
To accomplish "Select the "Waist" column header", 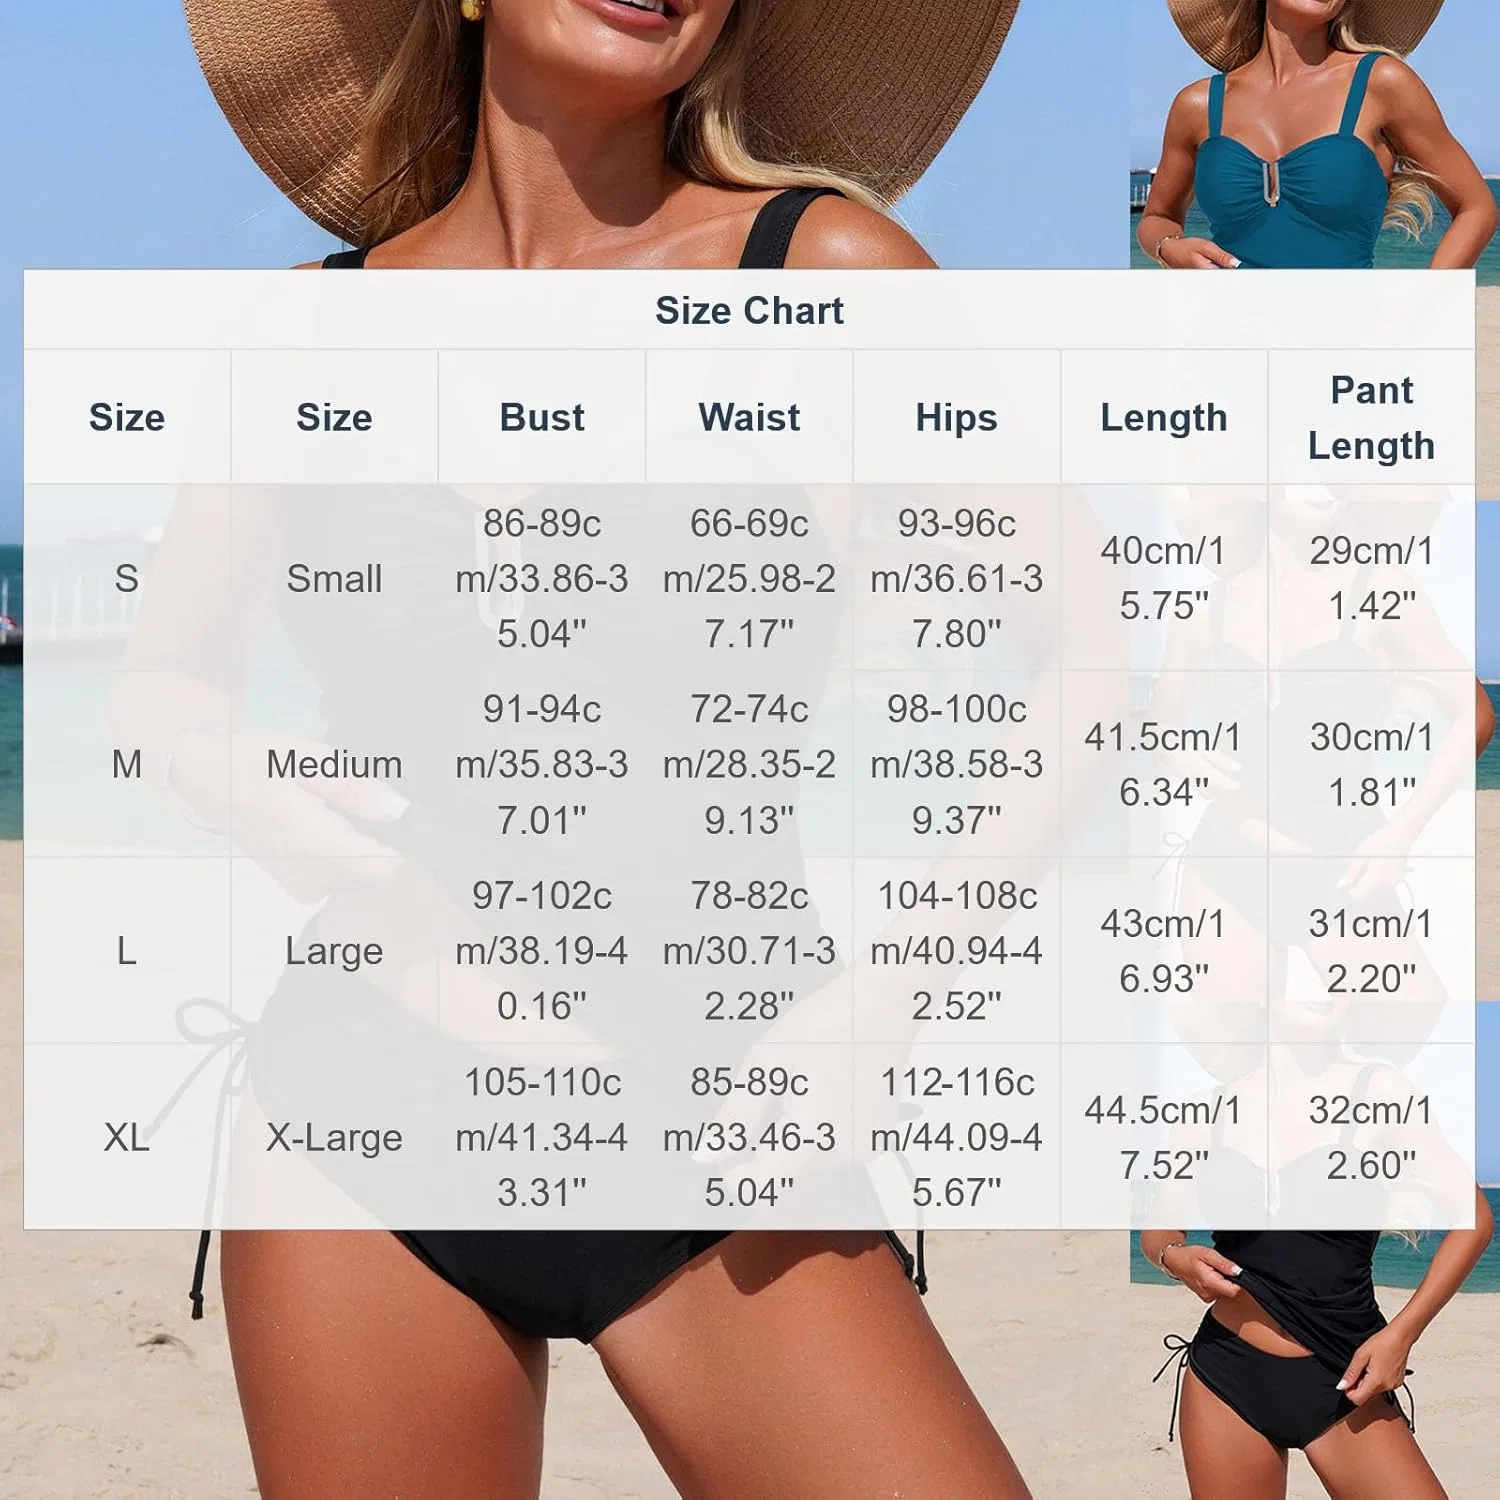I will click(x=749, y=417).
